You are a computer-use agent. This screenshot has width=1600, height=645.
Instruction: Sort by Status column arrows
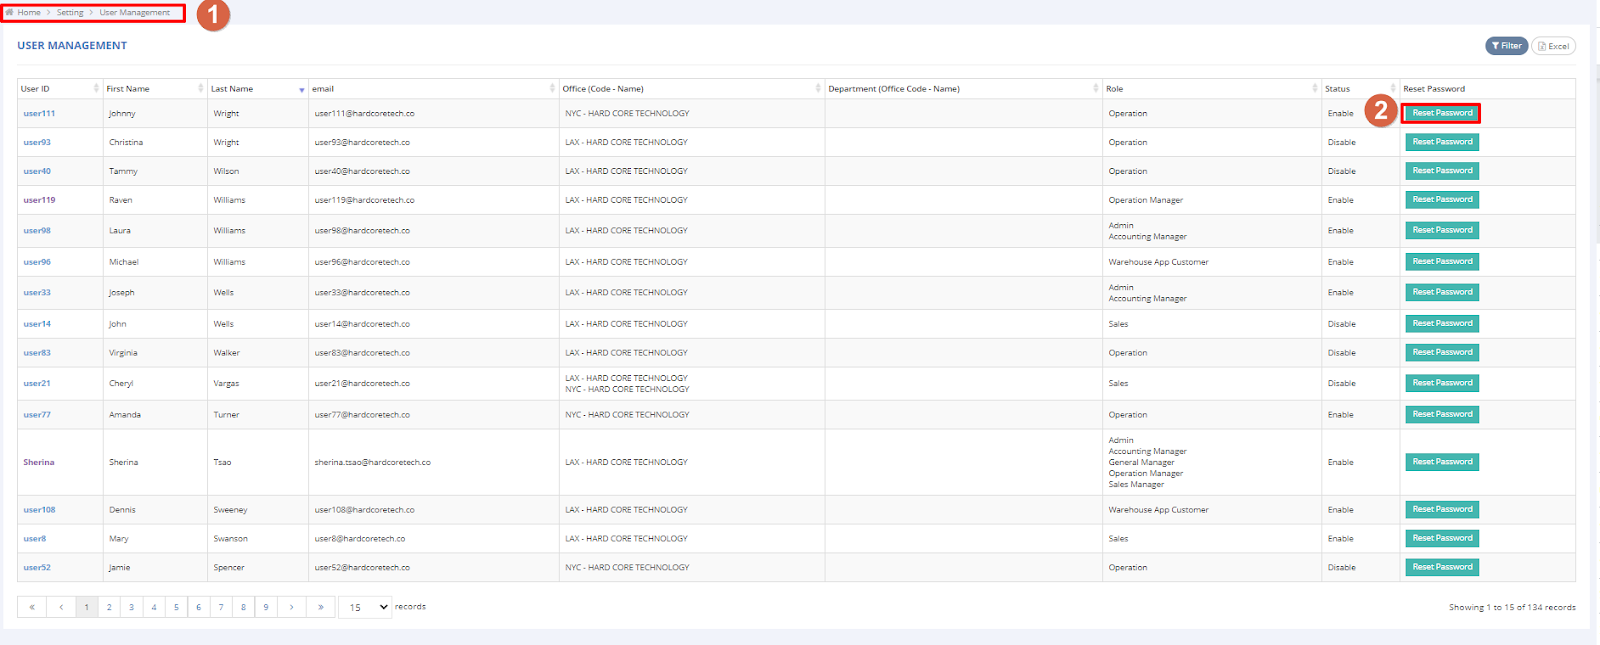pyautogui.click(x=1393, y=89)
